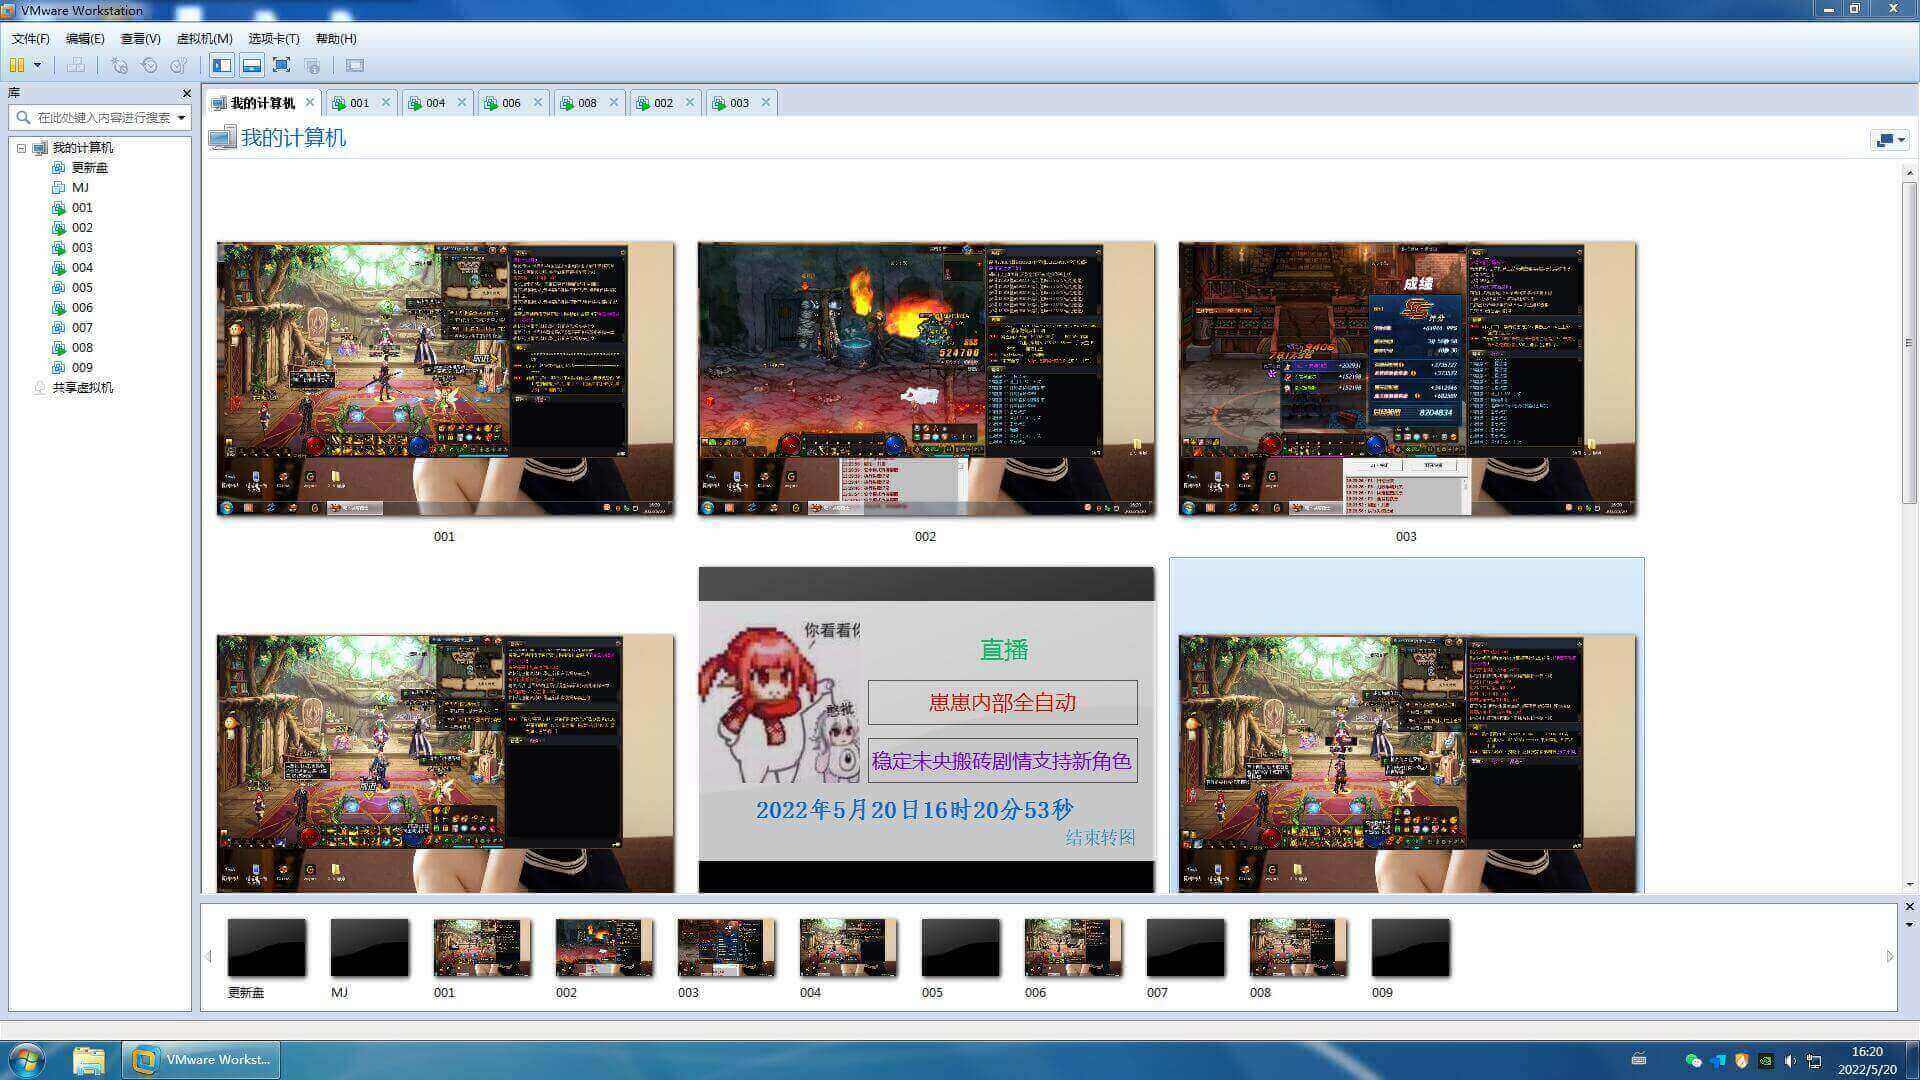Select the MJ thumbnail in the bottom bar
The image size is (1920, 1080).
coord(369,947)
